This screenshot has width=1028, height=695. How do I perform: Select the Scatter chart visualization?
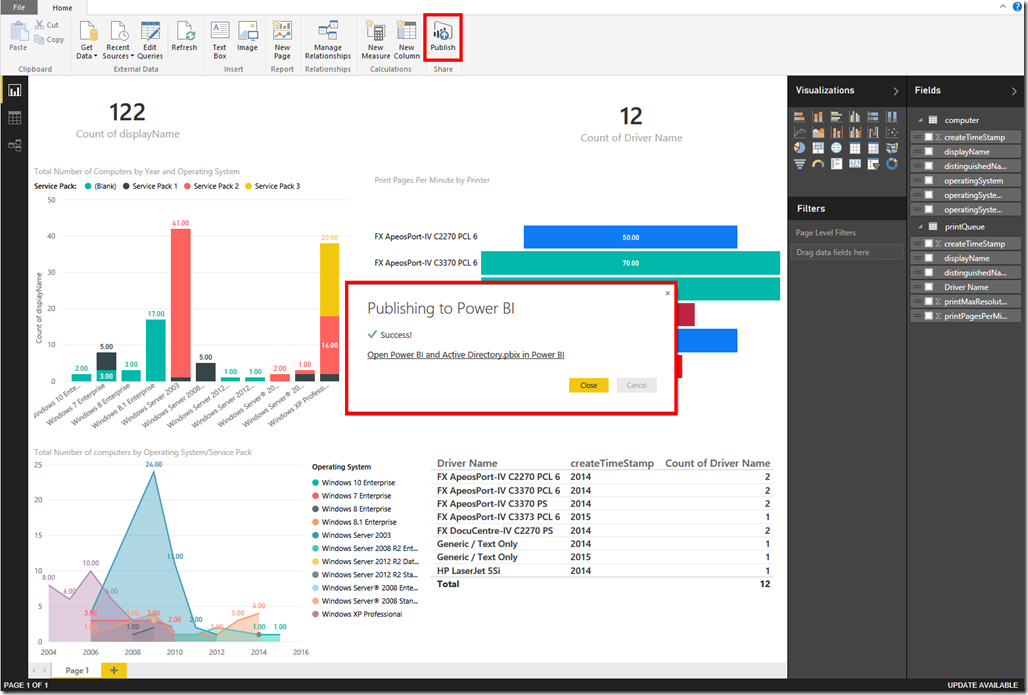[x=892, y=132]
